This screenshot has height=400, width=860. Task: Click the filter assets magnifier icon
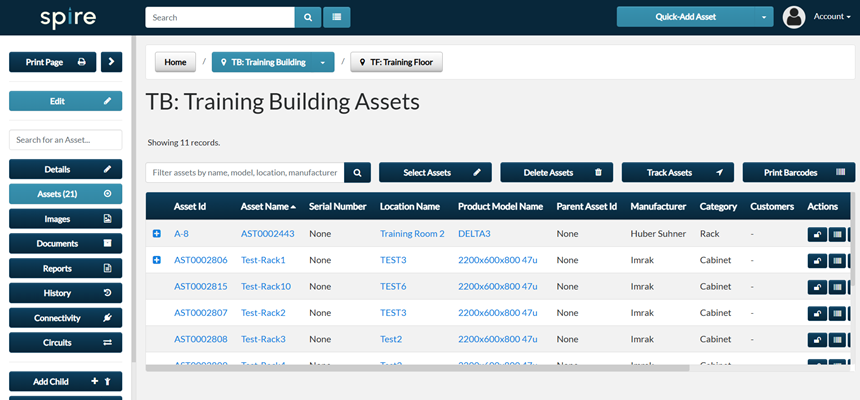(357, 172)
